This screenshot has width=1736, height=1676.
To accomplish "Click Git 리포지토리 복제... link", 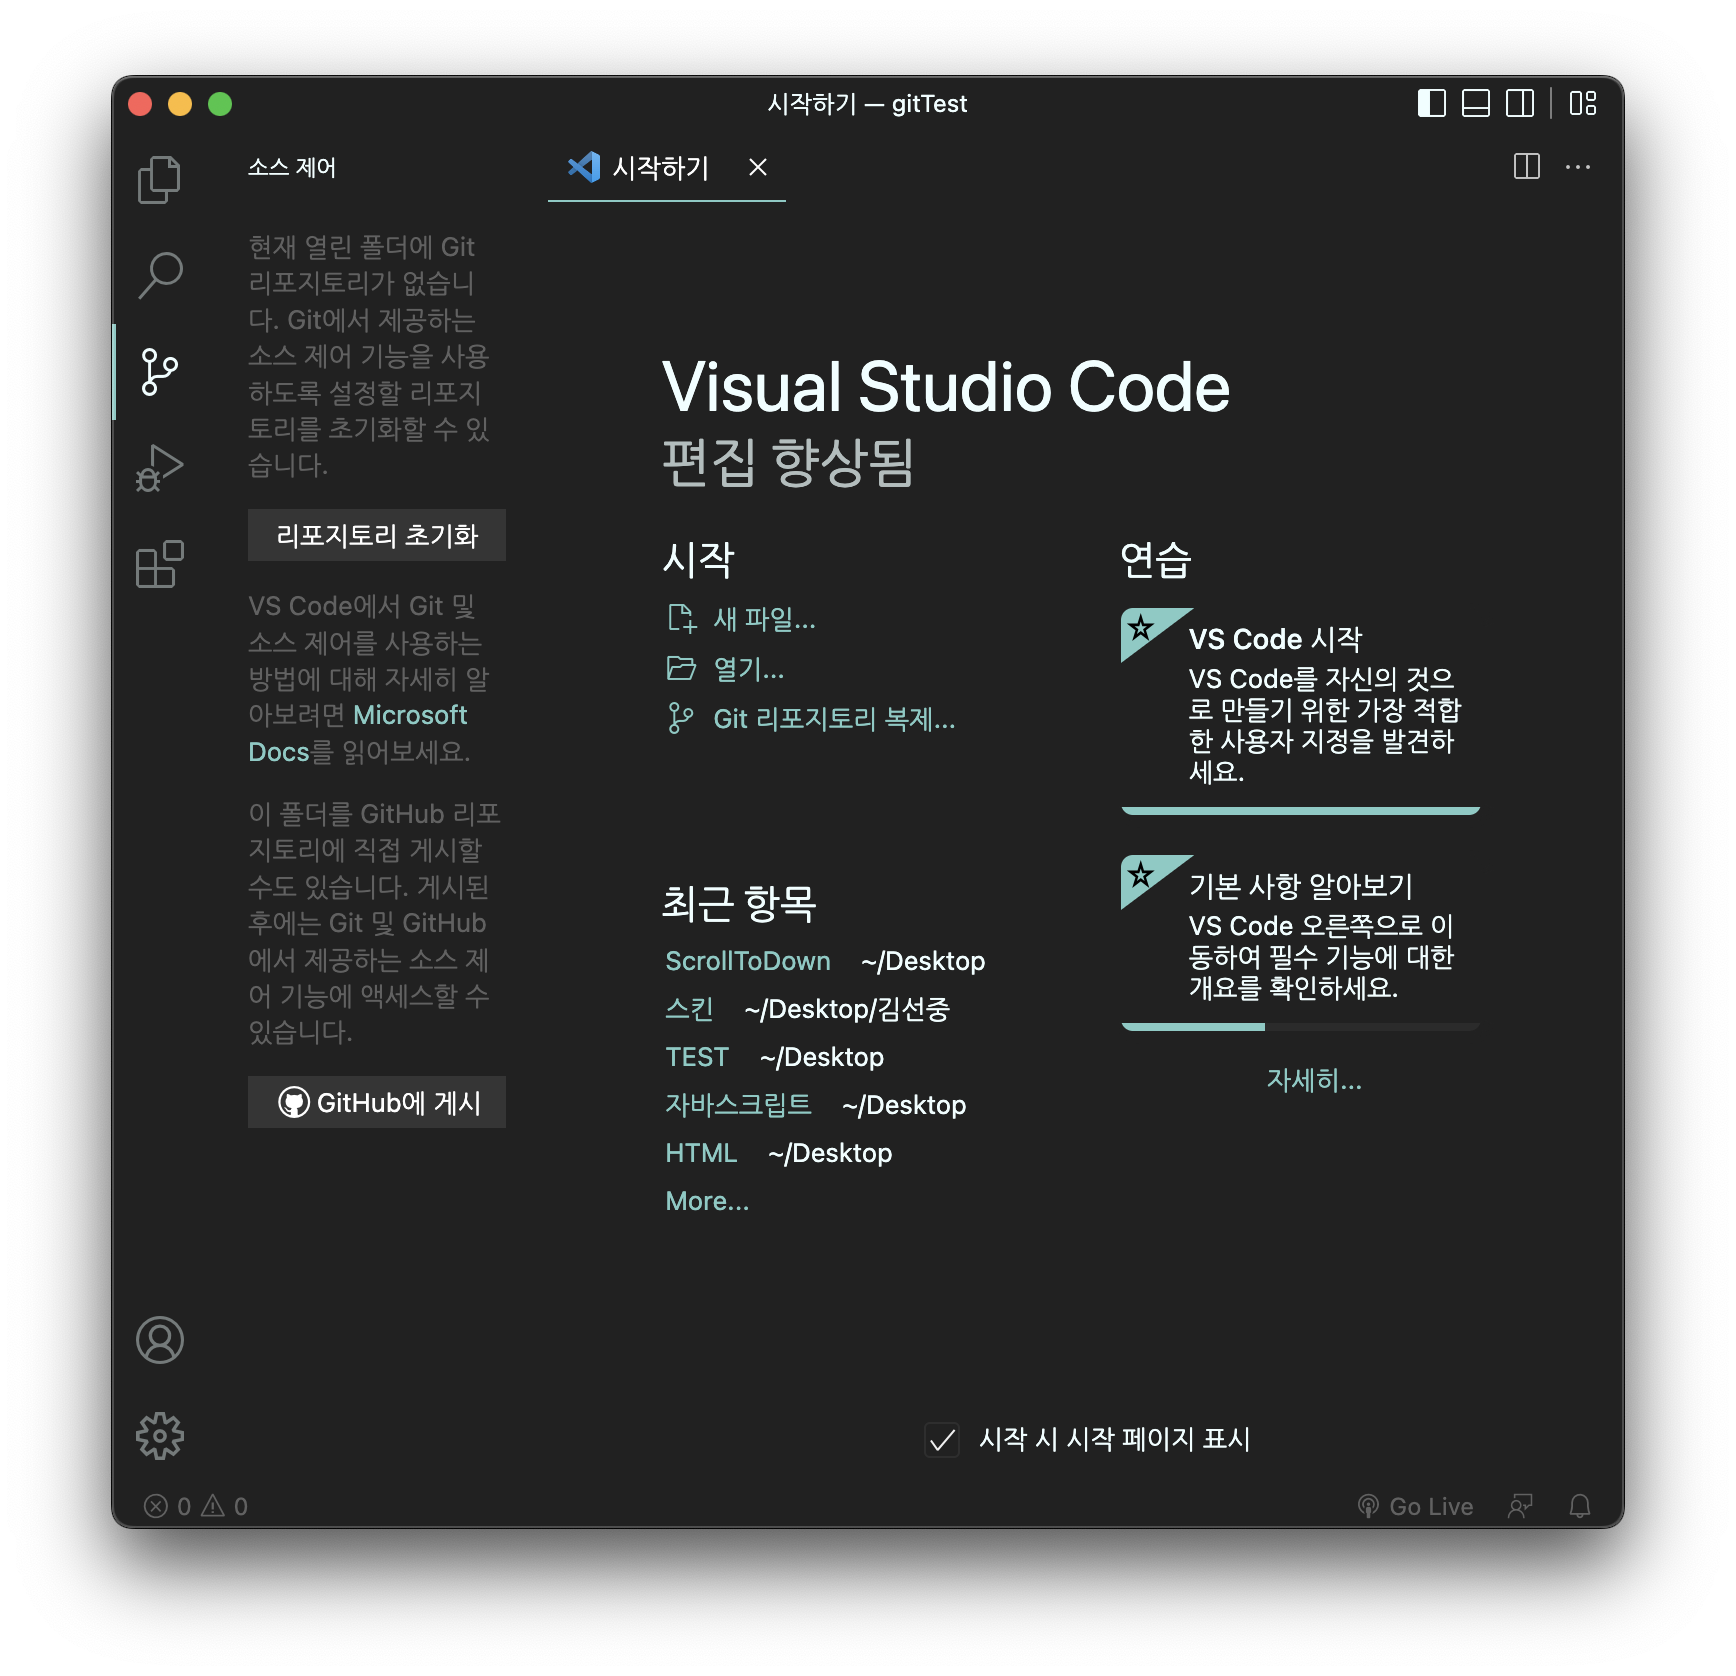I will click(x=834, y=718).
